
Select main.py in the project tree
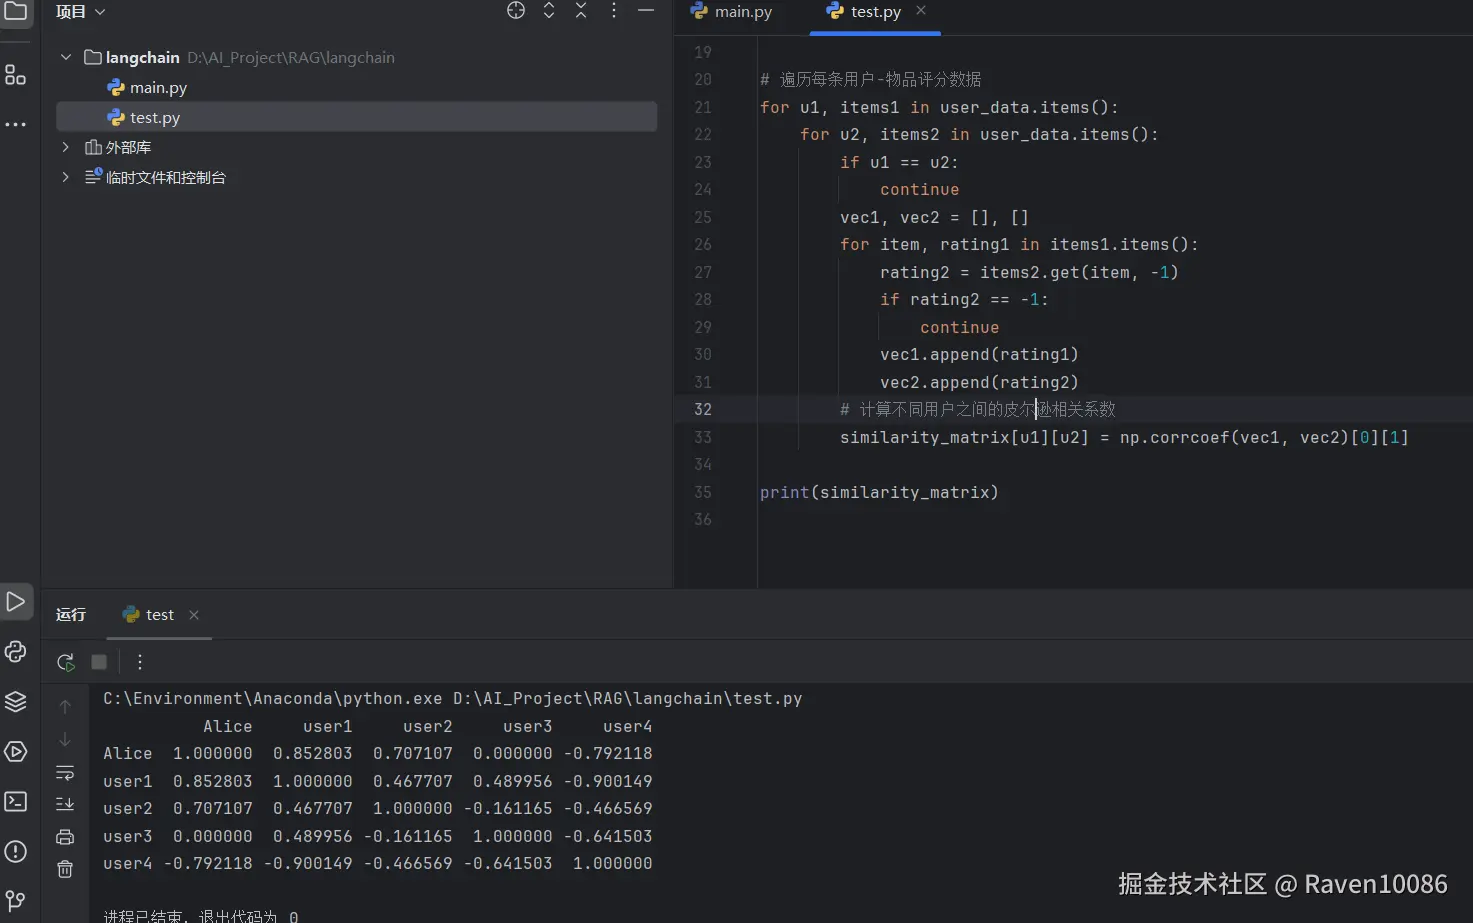coord(158,88)
